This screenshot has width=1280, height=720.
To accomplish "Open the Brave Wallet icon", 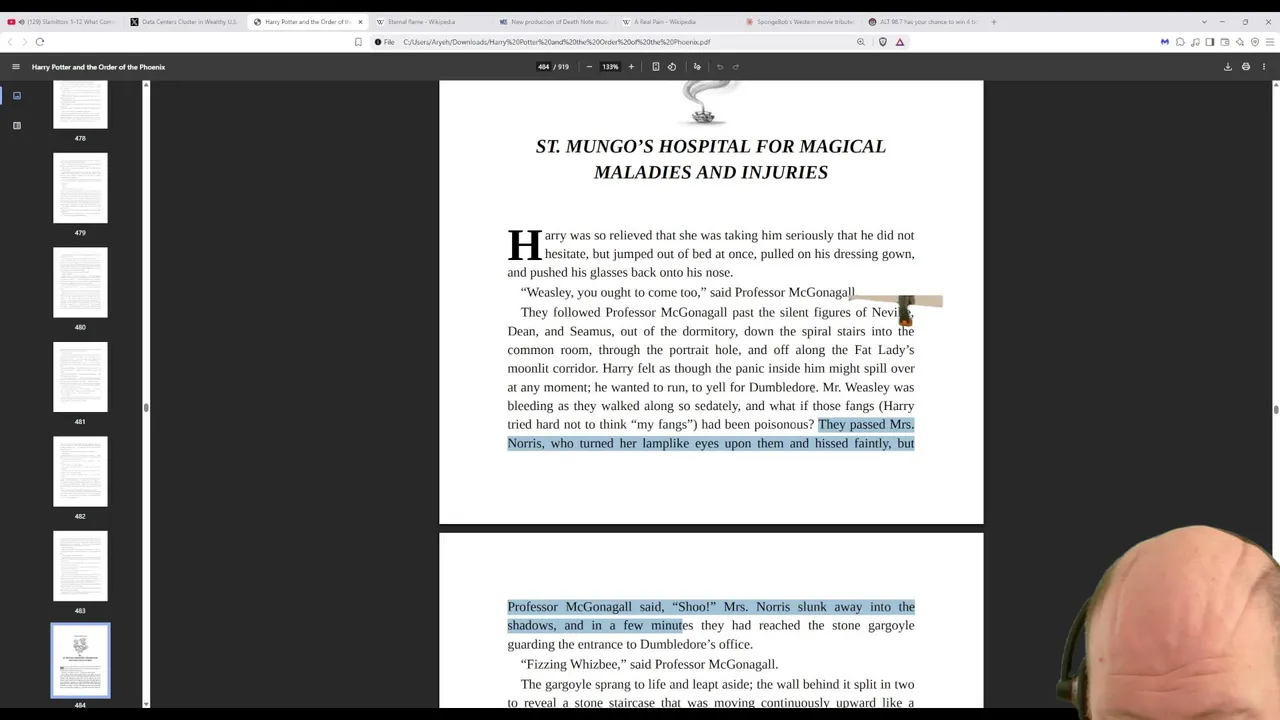I will pos(1225,42).
